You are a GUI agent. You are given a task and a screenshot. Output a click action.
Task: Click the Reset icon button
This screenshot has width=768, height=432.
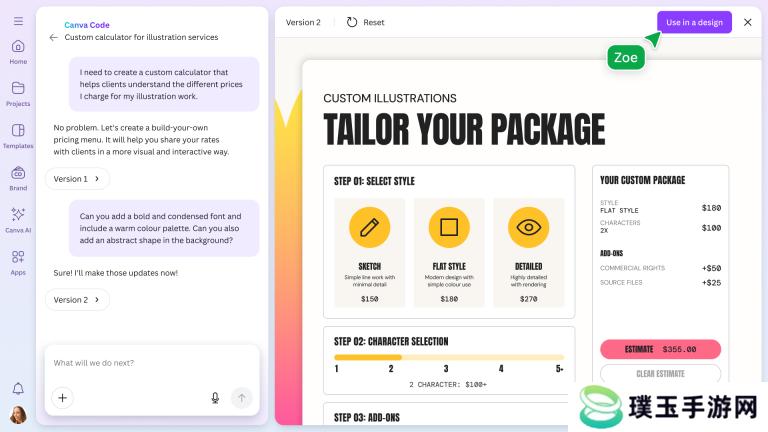pos(352,22)
